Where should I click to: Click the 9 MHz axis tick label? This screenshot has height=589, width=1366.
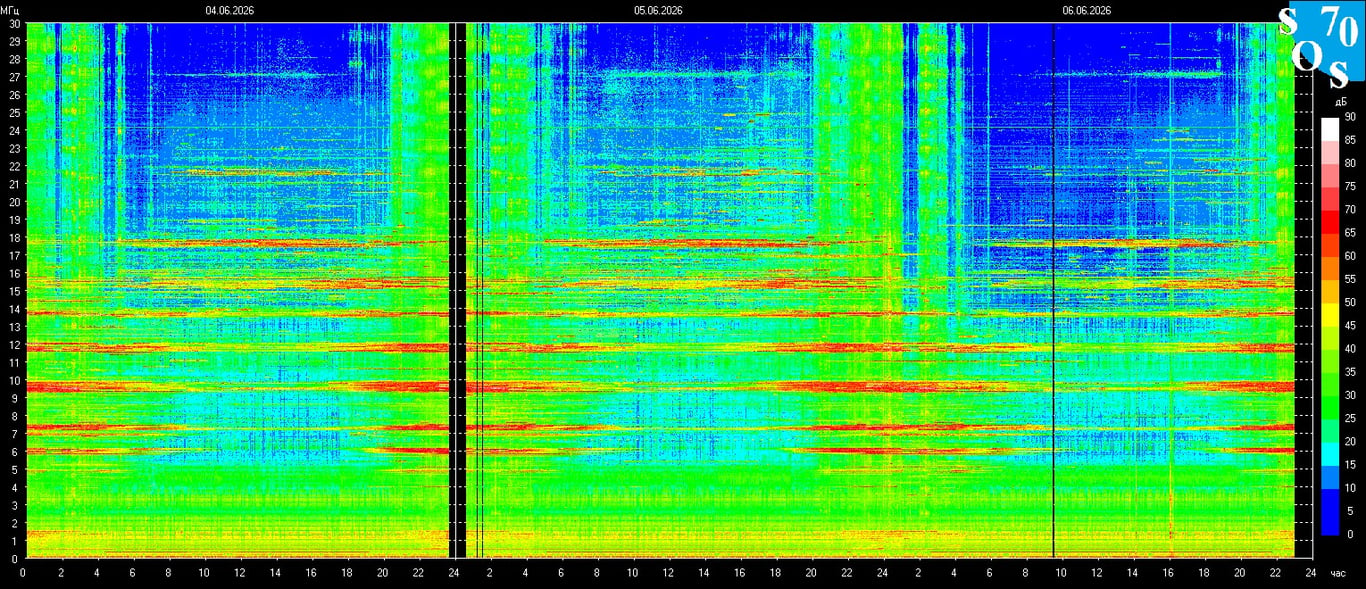[x=16, y=398]
